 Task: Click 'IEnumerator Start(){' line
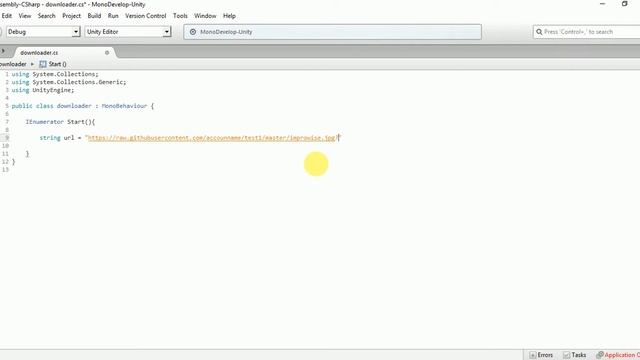pyautogui.click(x=60, y=122)
